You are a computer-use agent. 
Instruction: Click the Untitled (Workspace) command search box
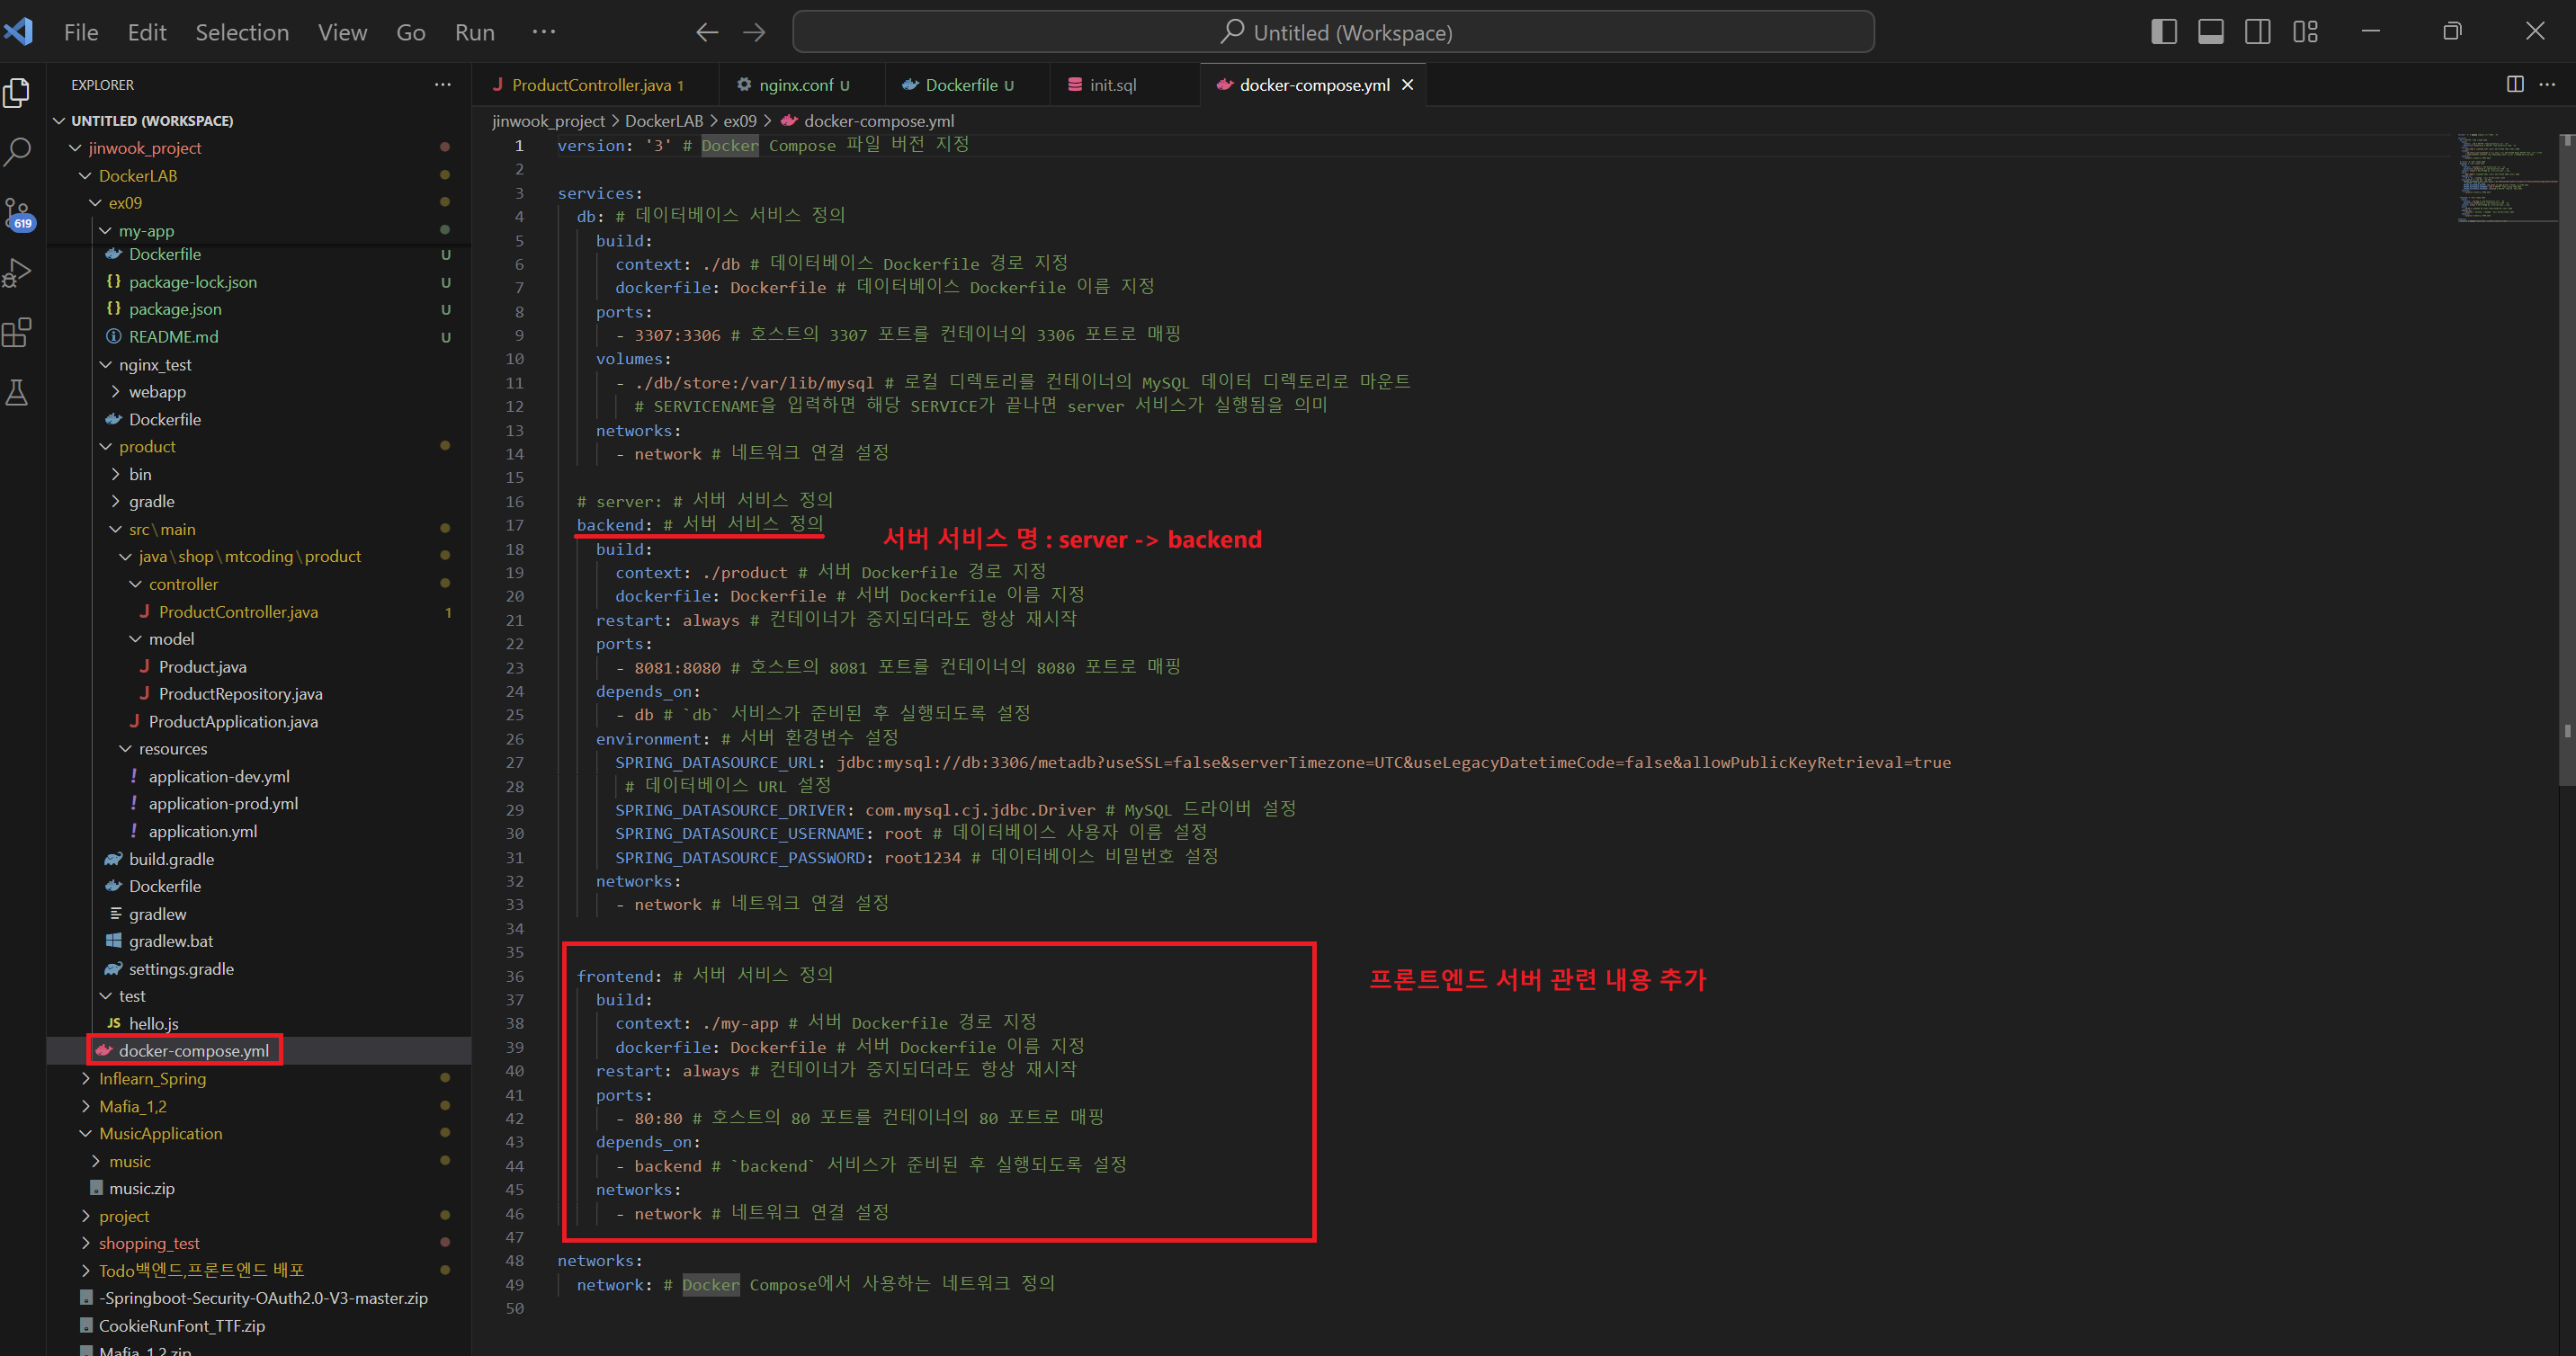pos(1332,32)
